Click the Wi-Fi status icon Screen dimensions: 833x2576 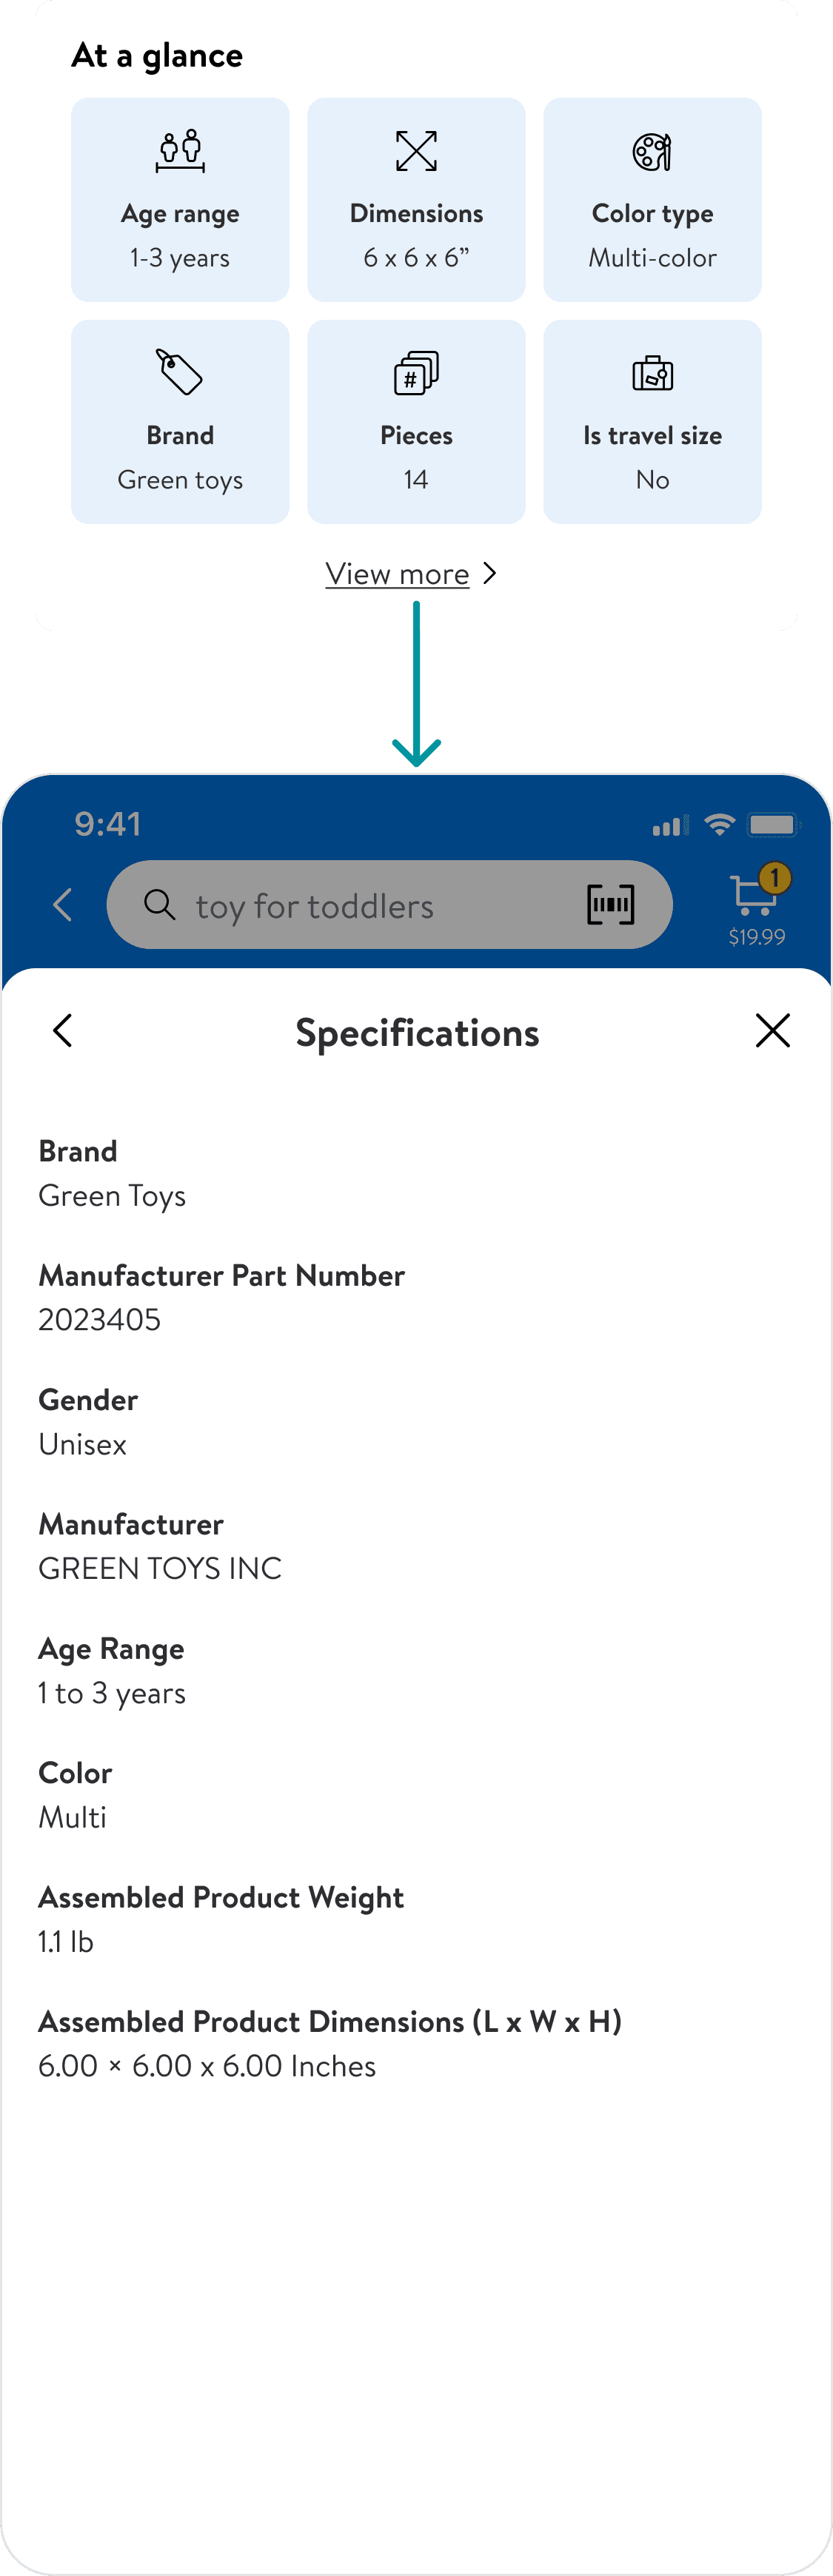719,825
